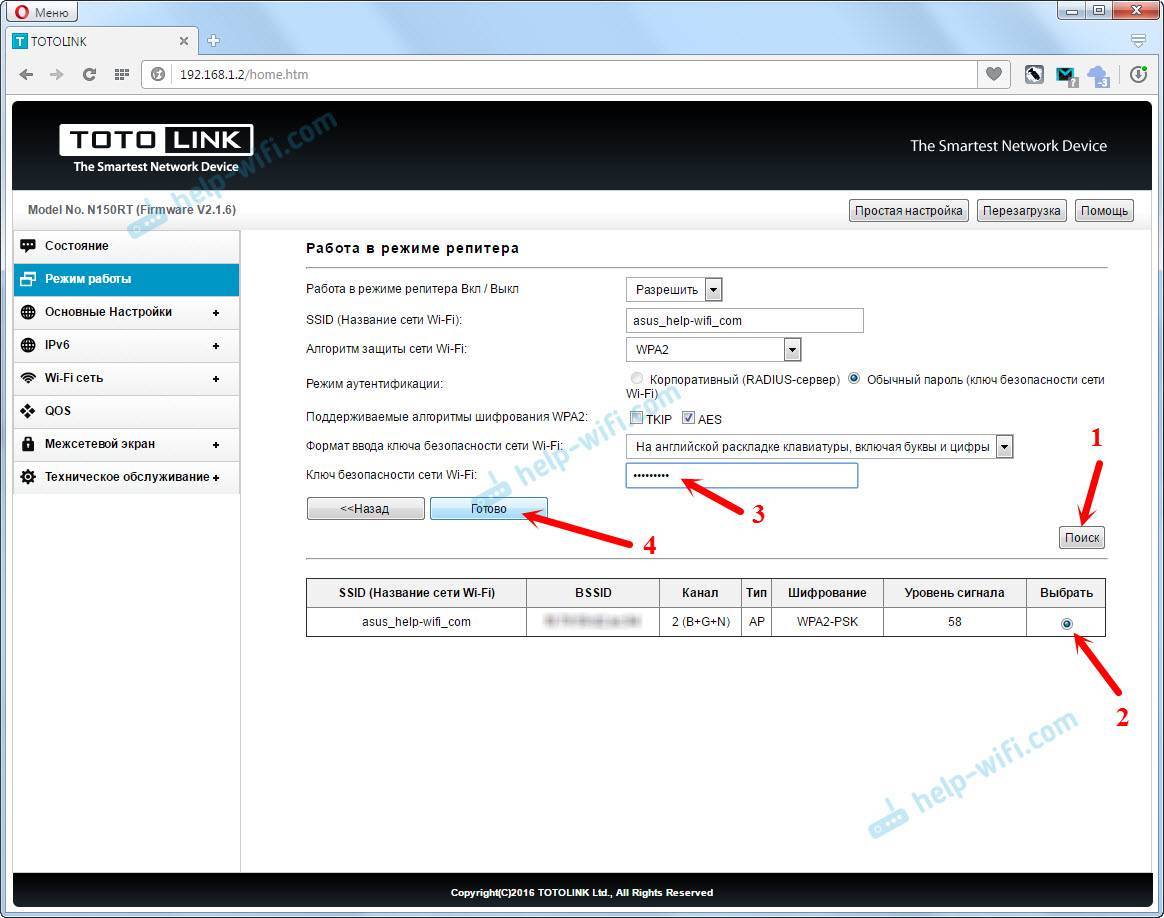Toggle the AES checkbox
This screenshot has height=918, width=1164.
click(x=688, y=418)
